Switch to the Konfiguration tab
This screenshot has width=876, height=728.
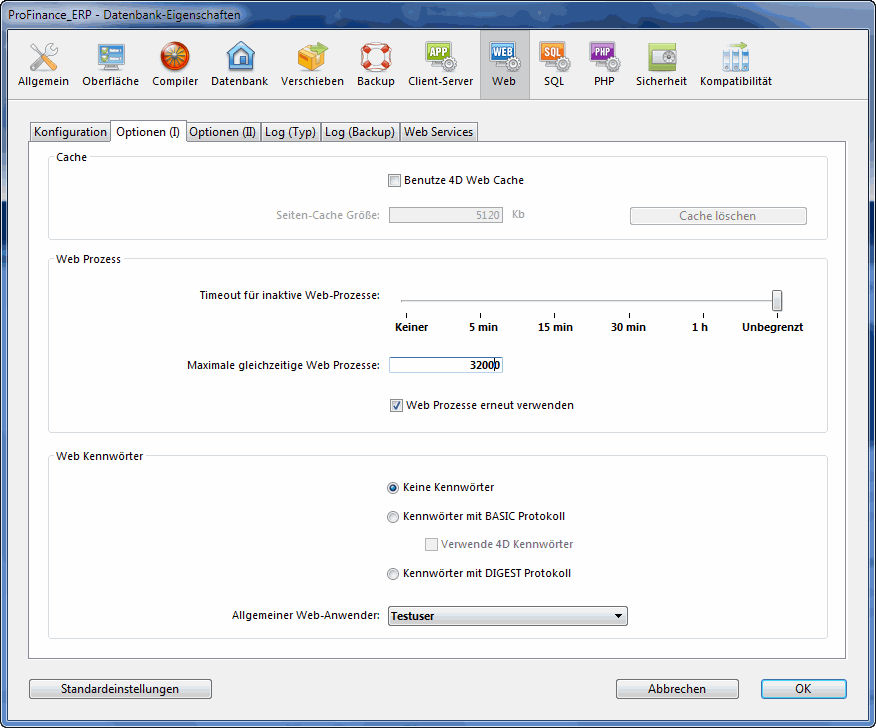pyautogui.click(x=70, y=132)
